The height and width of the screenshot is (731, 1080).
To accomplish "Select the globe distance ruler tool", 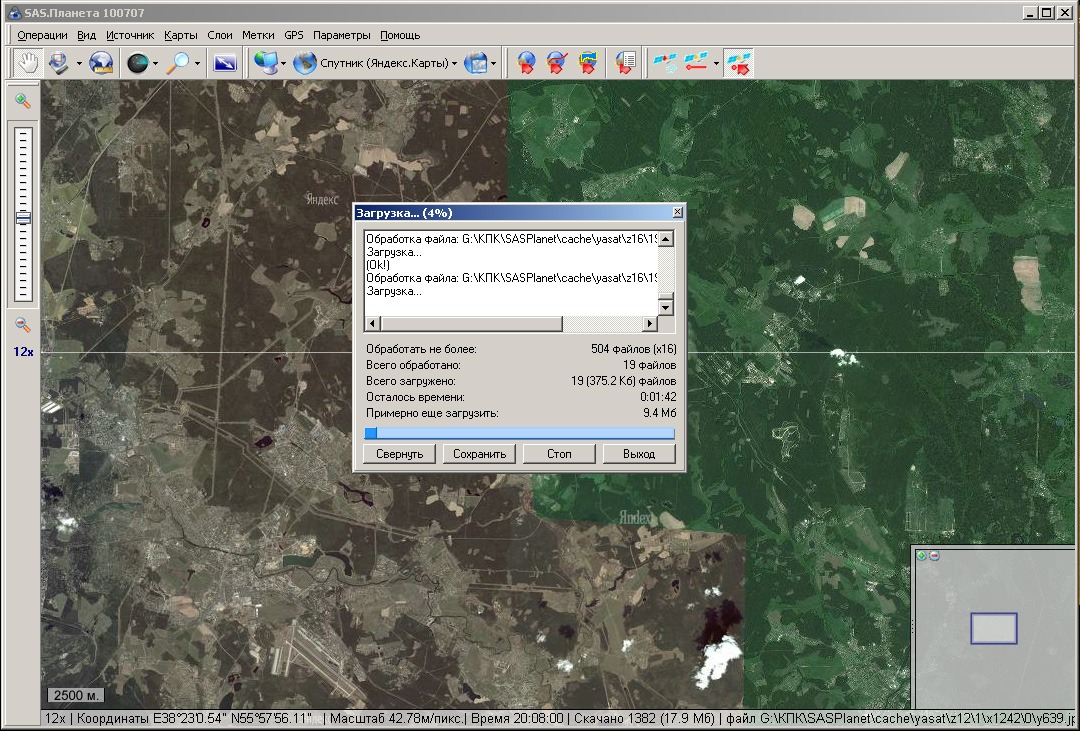I will coord(101,63).
